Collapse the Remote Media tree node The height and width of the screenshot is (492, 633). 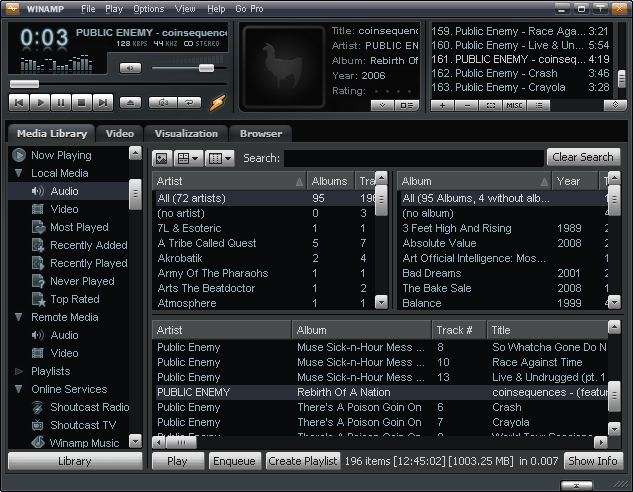19,317
